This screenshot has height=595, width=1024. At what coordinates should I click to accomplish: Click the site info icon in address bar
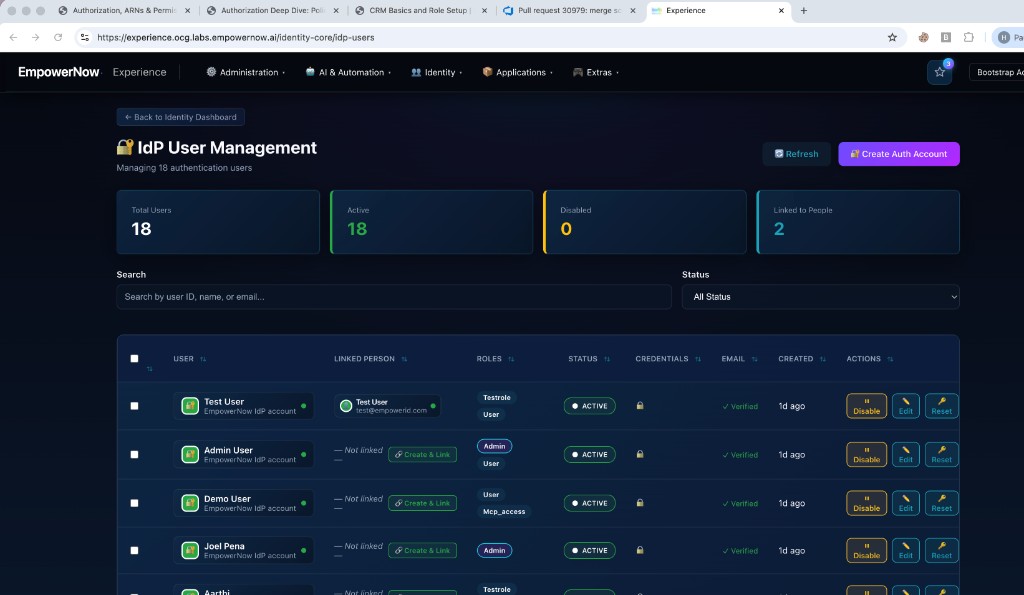coord(84,37)
